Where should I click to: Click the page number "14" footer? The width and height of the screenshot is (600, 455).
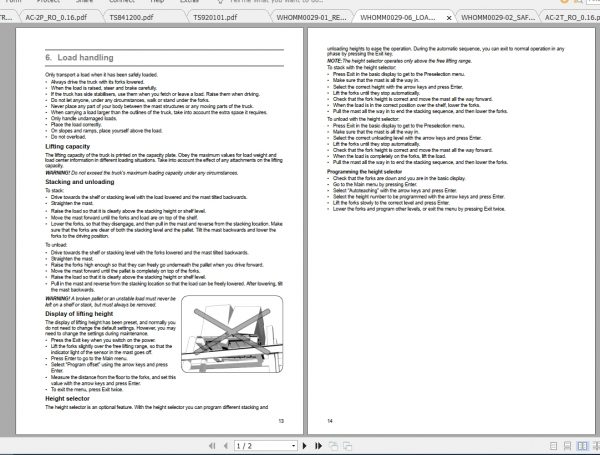pos(330,421)
